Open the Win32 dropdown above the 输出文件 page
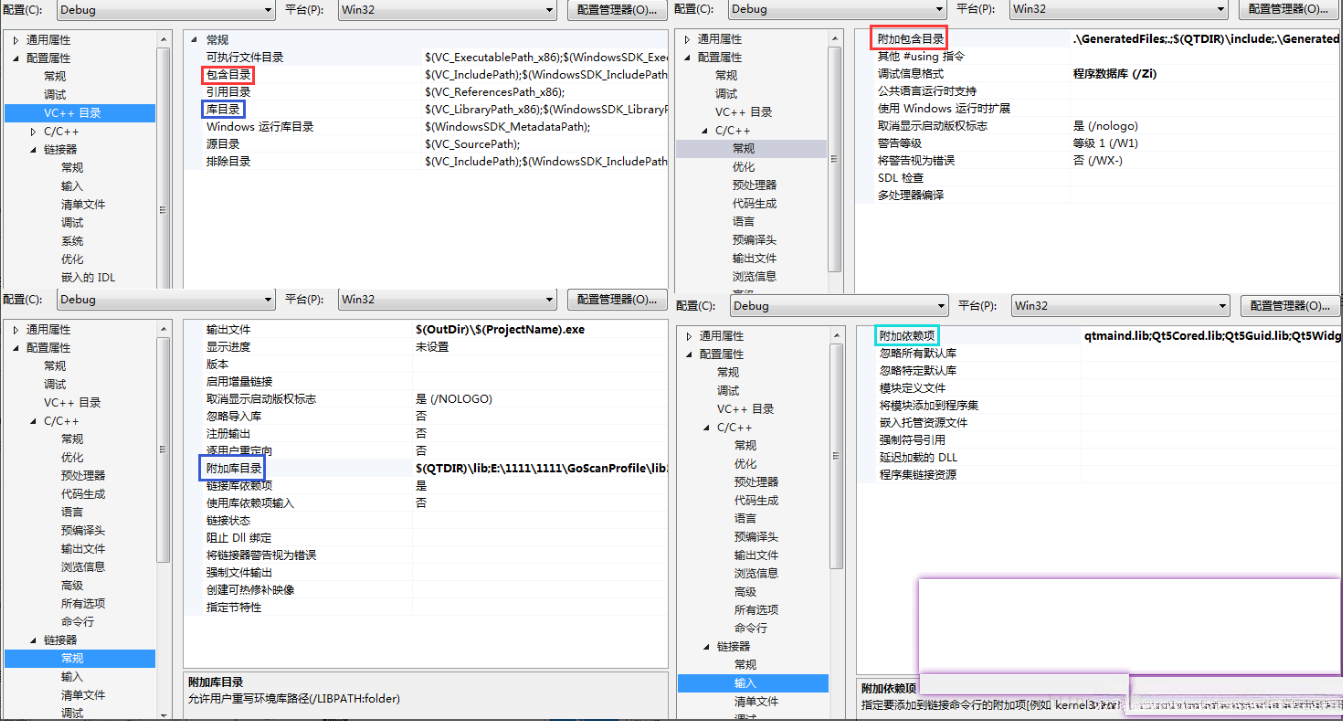Viewport: 1343px width, 721px height. click(x=447, y=299)
